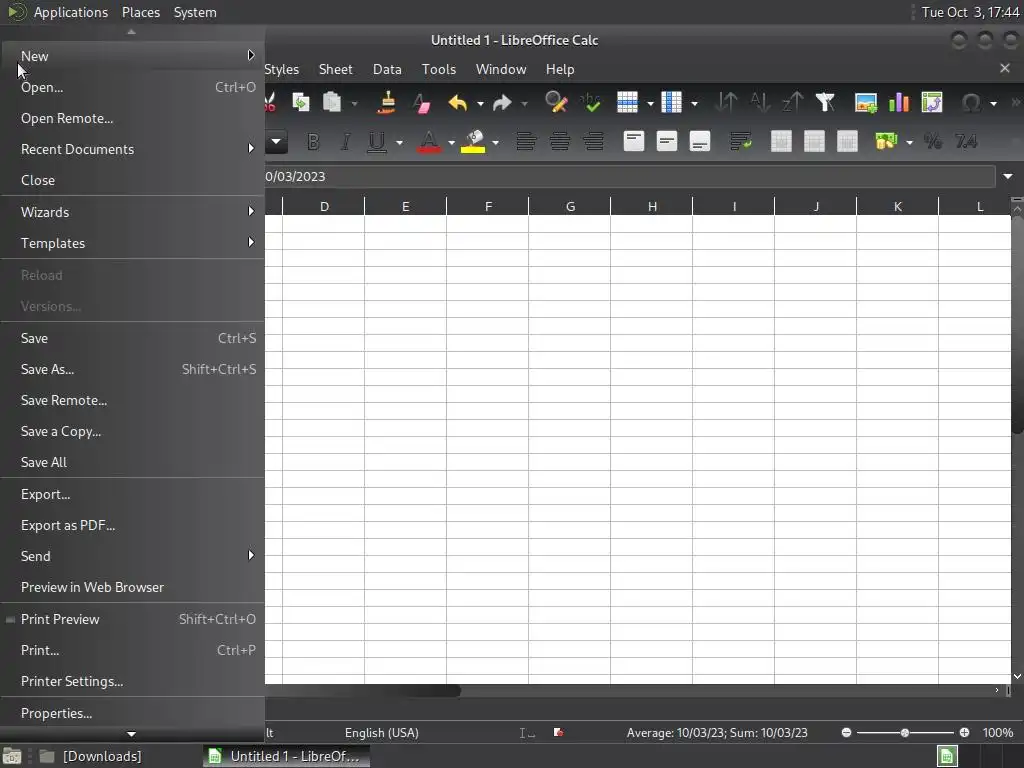Select Export as PDF... entry

point(133,525)
